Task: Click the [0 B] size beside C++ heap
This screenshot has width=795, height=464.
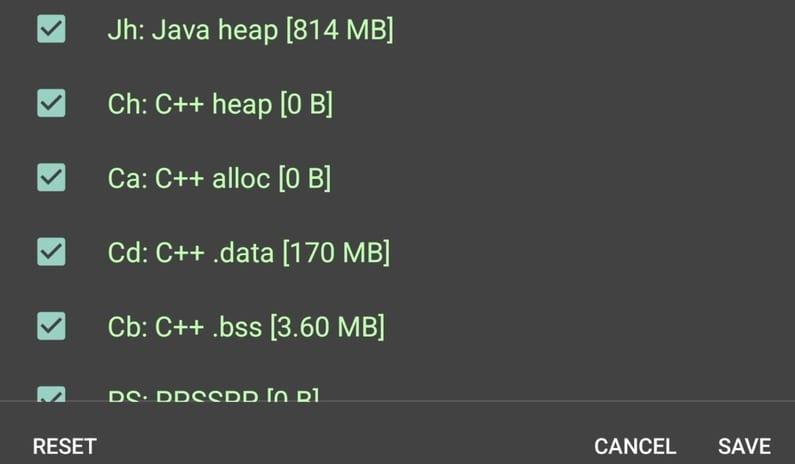Action: pyautogui.click(x=306, y=104)
